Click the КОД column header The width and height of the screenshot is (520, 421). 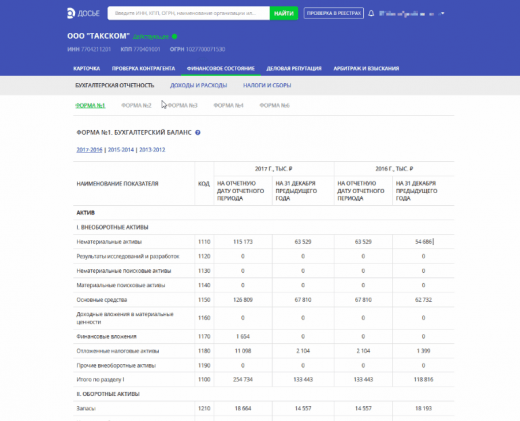click(204, 184)
